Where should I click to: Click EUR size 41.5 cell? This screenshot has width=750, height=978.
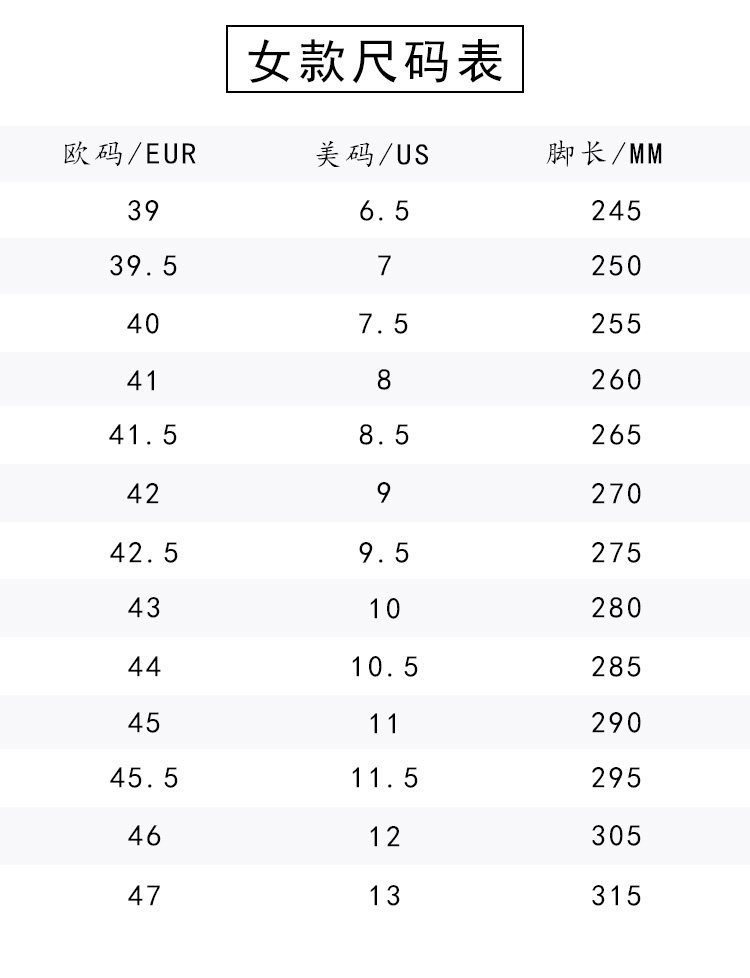pyautogui.click(x=144, y=435)
